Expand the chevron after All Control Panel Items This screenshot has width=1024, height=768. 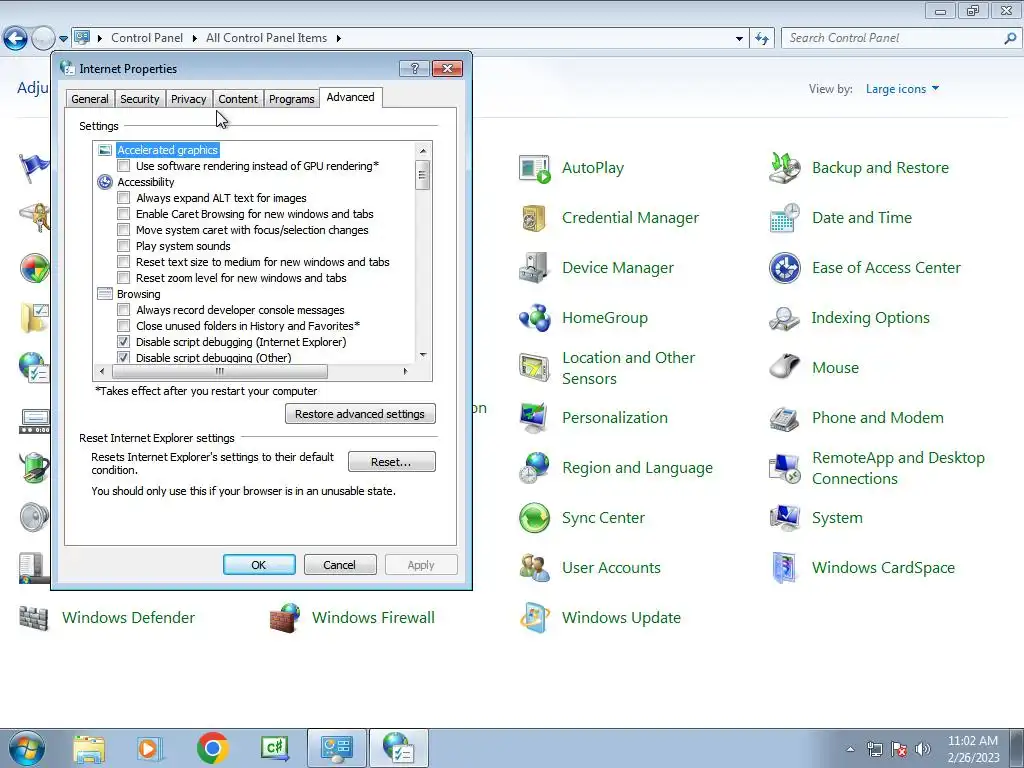[x=339, y=39]
